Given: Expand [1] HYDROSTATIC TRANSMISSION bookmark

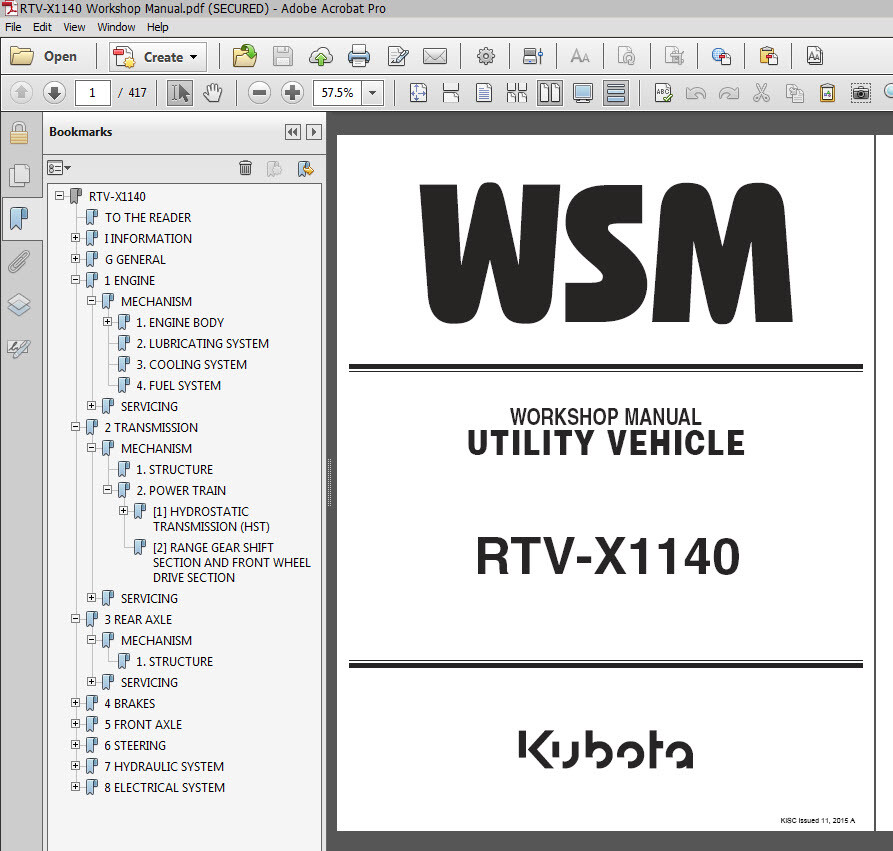Looking at the screenshot, I should [x=123, y=510].
